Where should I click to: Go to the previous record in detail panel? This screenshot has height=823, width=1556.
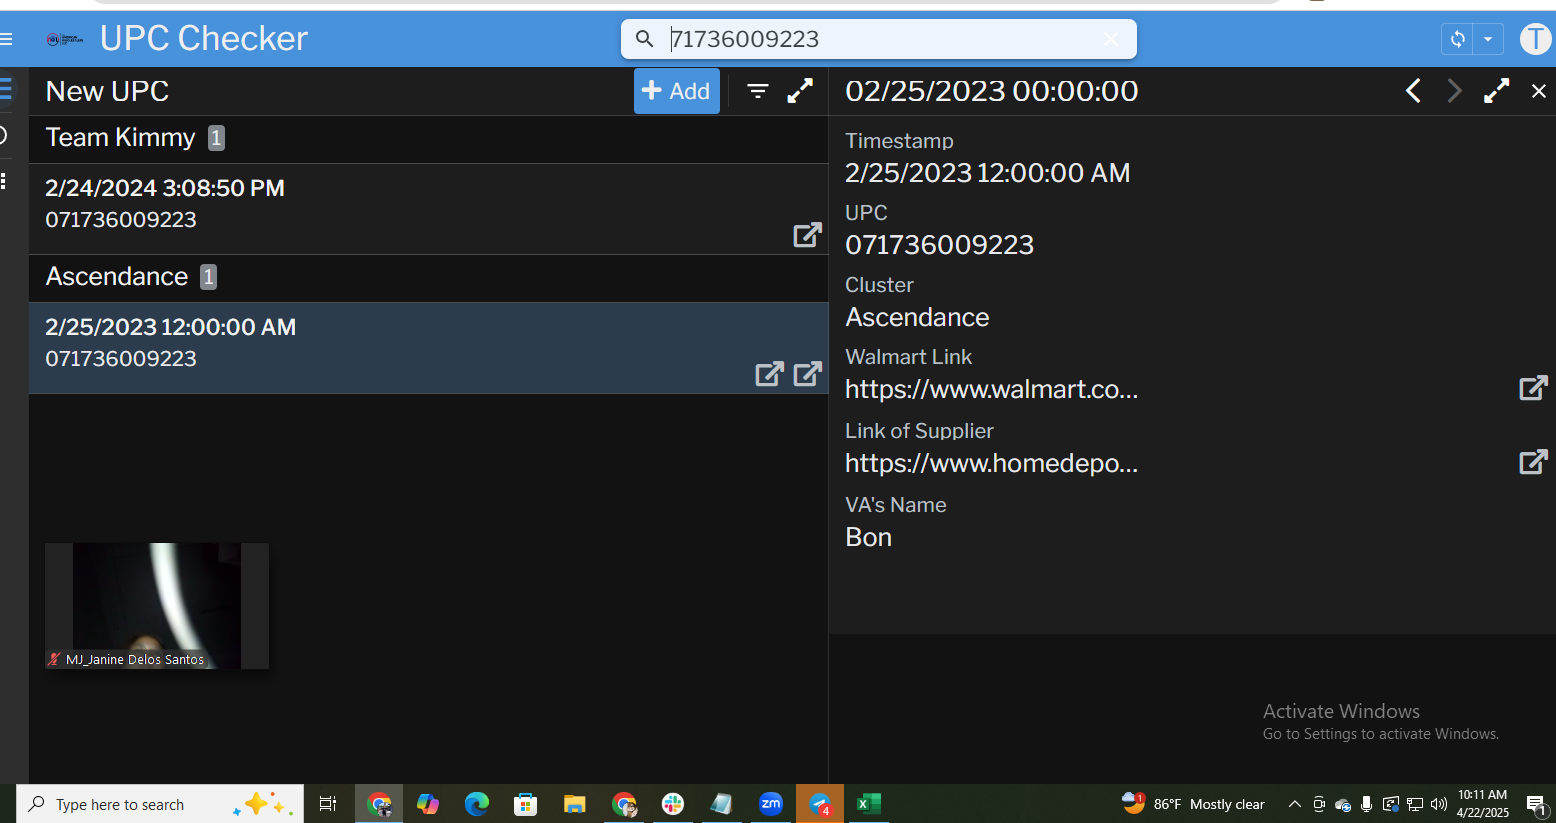coord(1413,91)
